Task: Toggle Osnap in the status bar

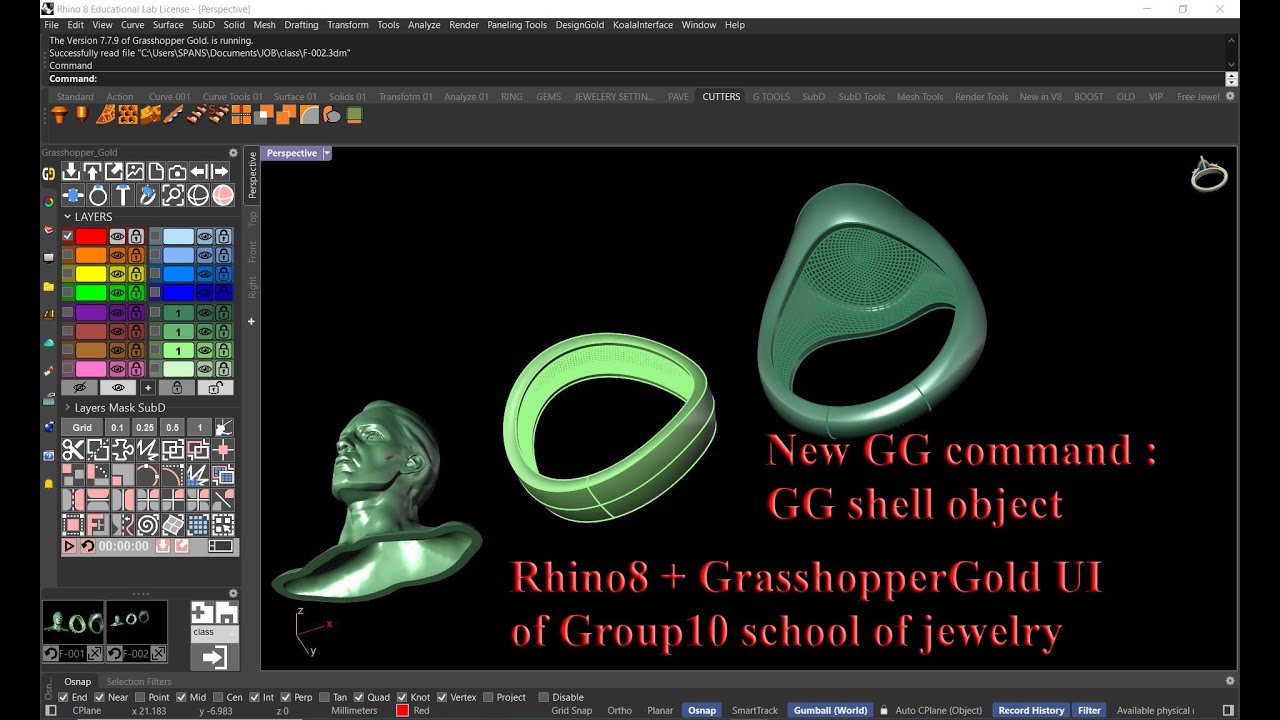Action: point(702,710)
